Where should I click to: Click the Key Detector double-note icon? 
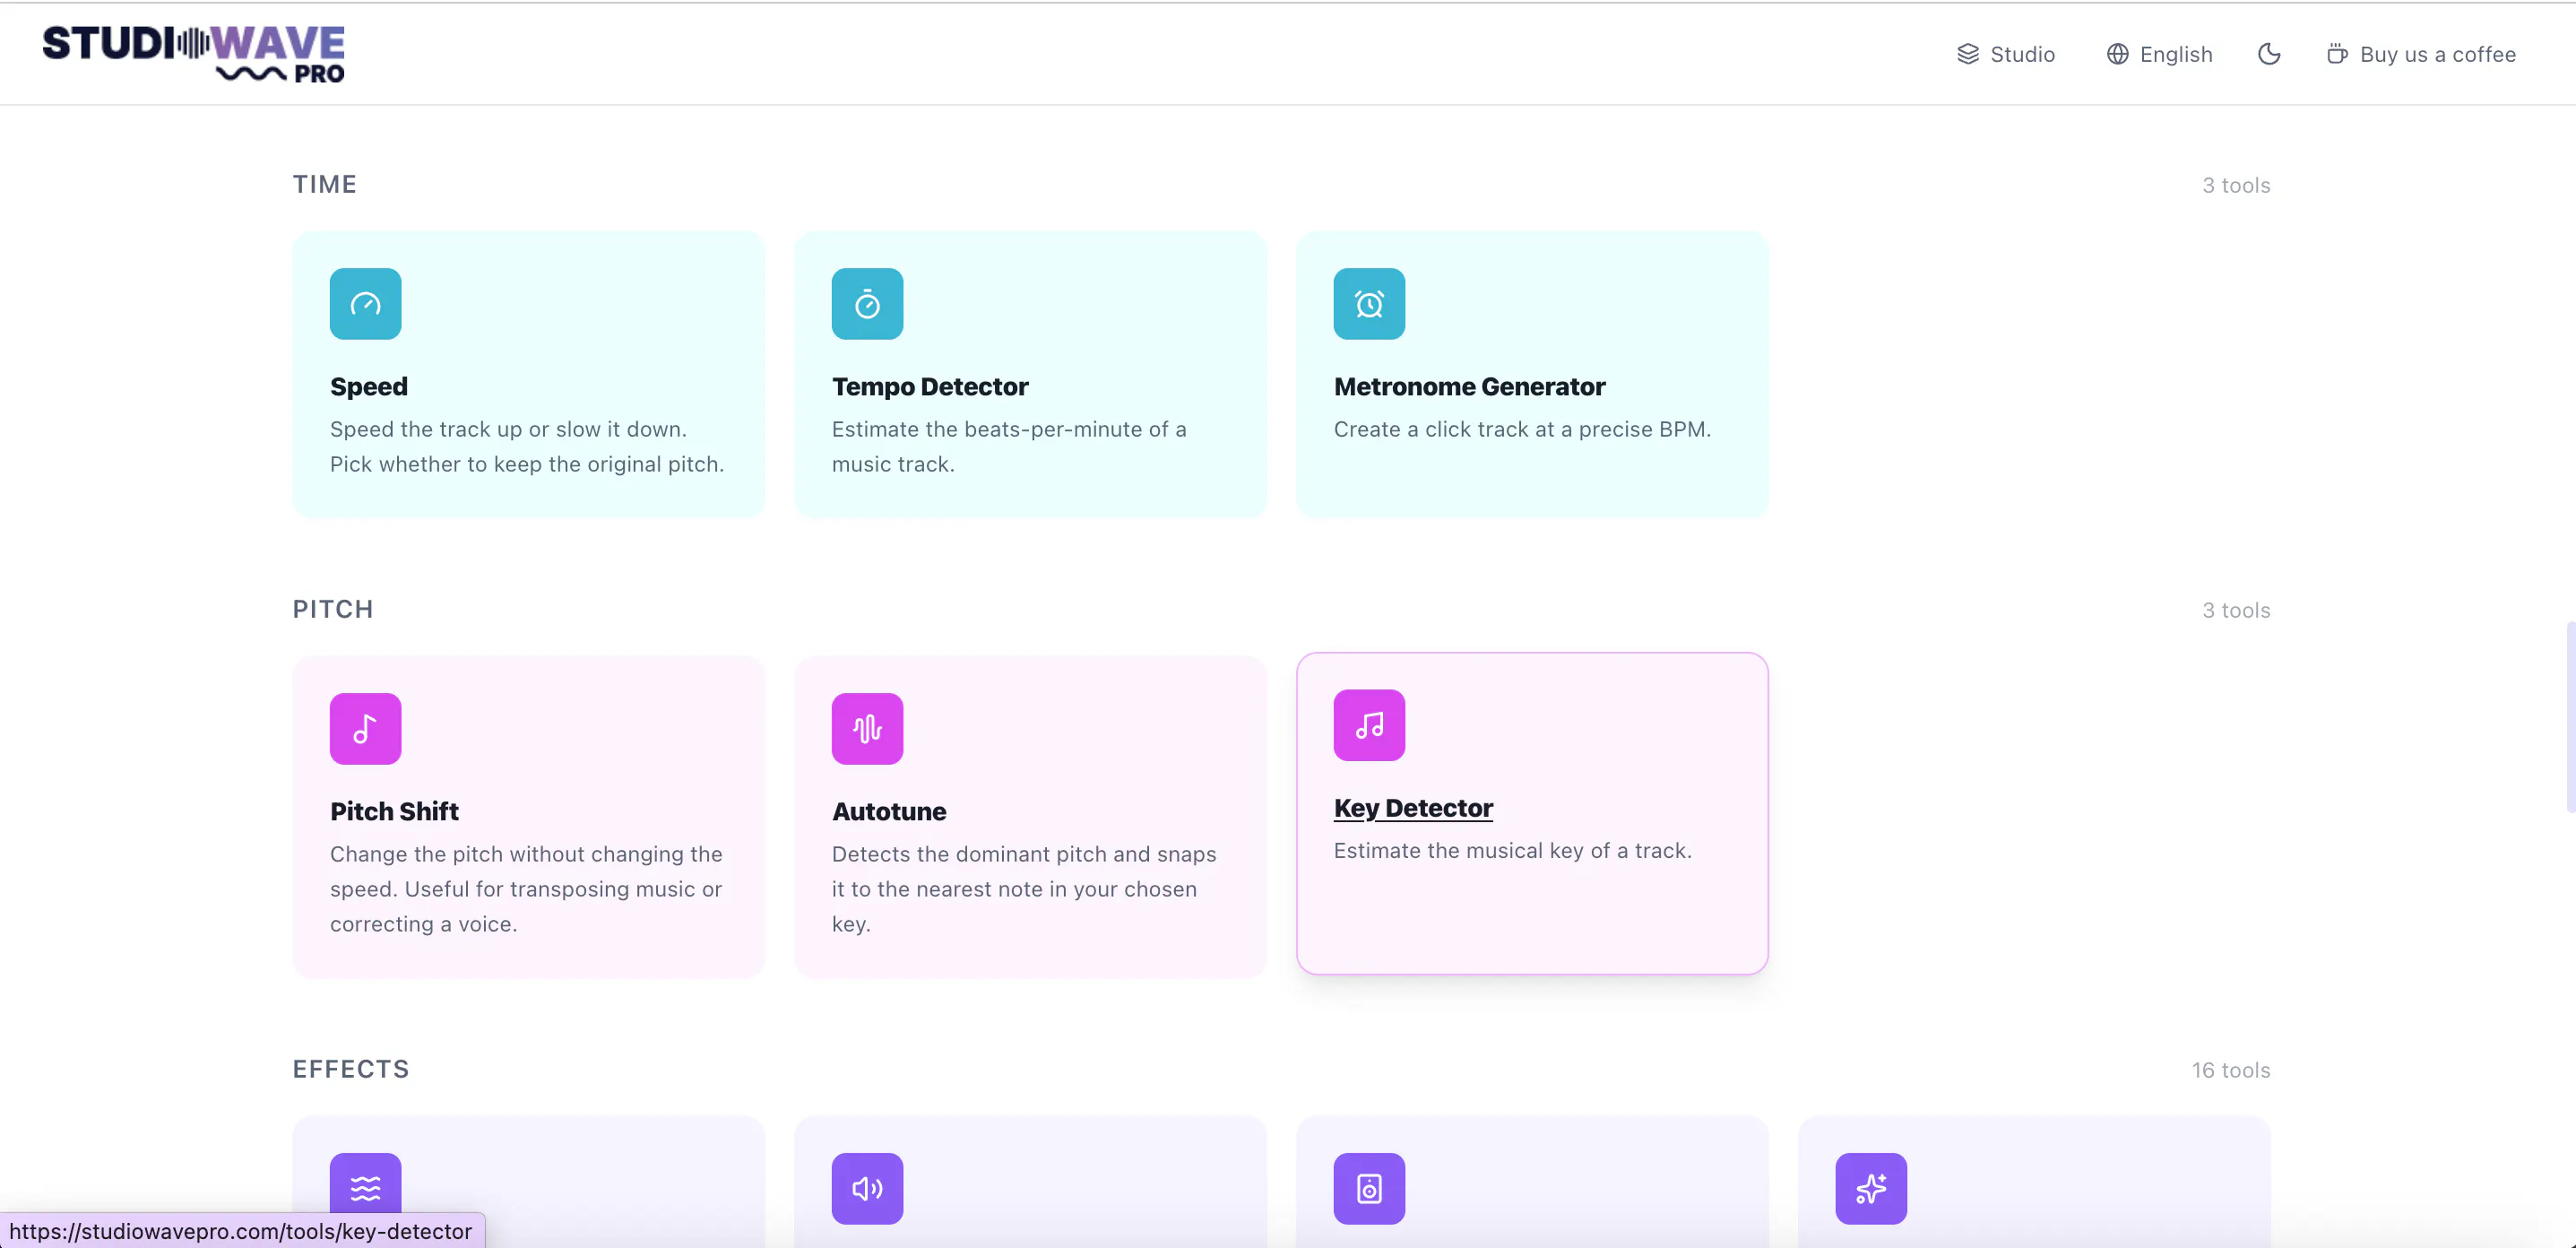coord(1369,725)
